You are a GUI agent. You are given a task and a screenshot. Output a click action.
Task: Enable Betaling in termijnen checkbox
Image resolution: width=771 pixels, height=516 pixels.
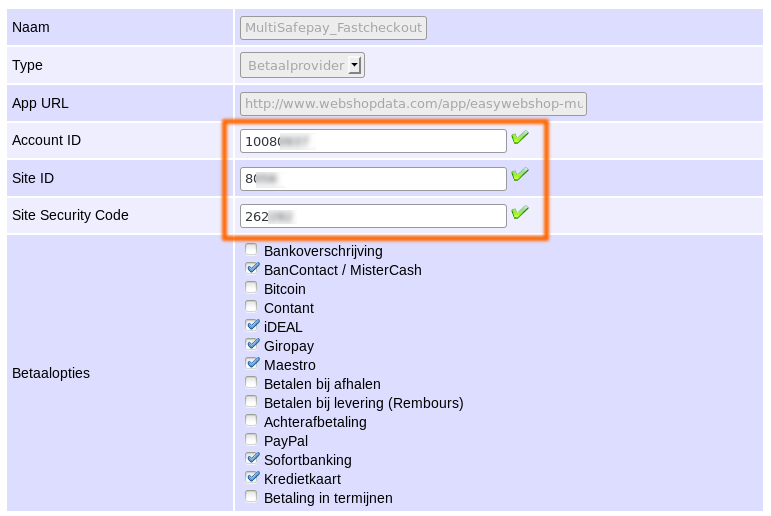[251, 496]
